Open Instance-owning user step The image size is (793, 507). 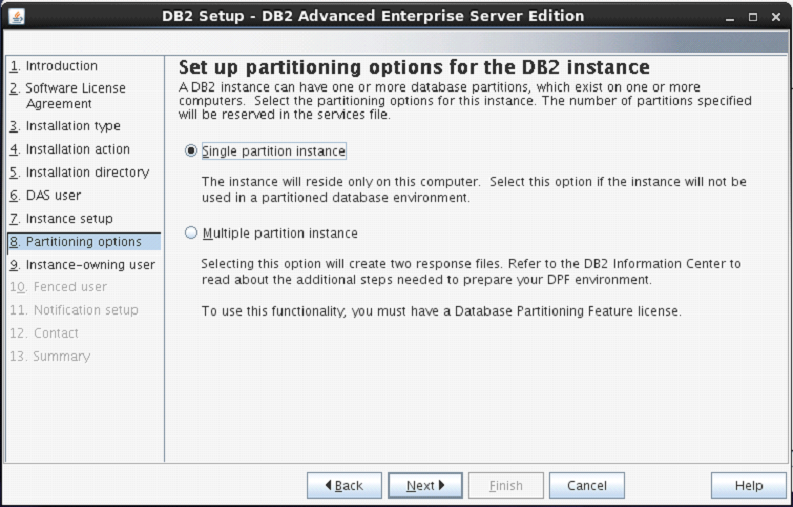coord(90,265)
